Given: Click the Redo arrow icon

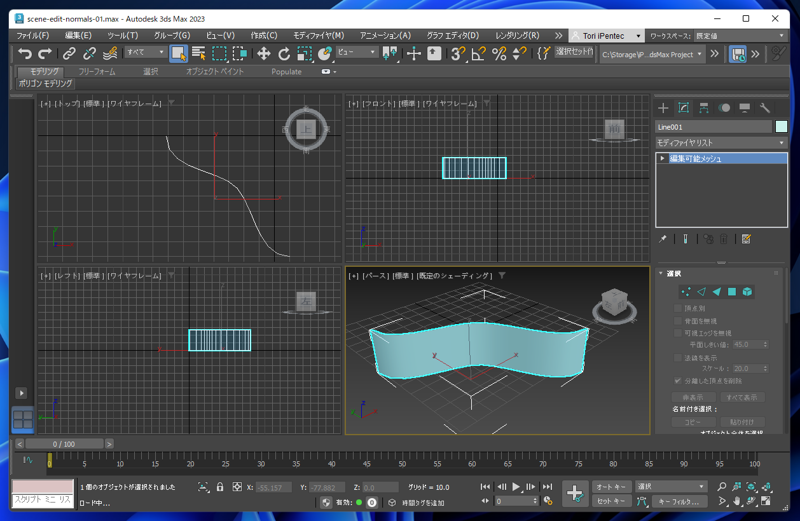Looking at the screenshot, I should 45,54.
